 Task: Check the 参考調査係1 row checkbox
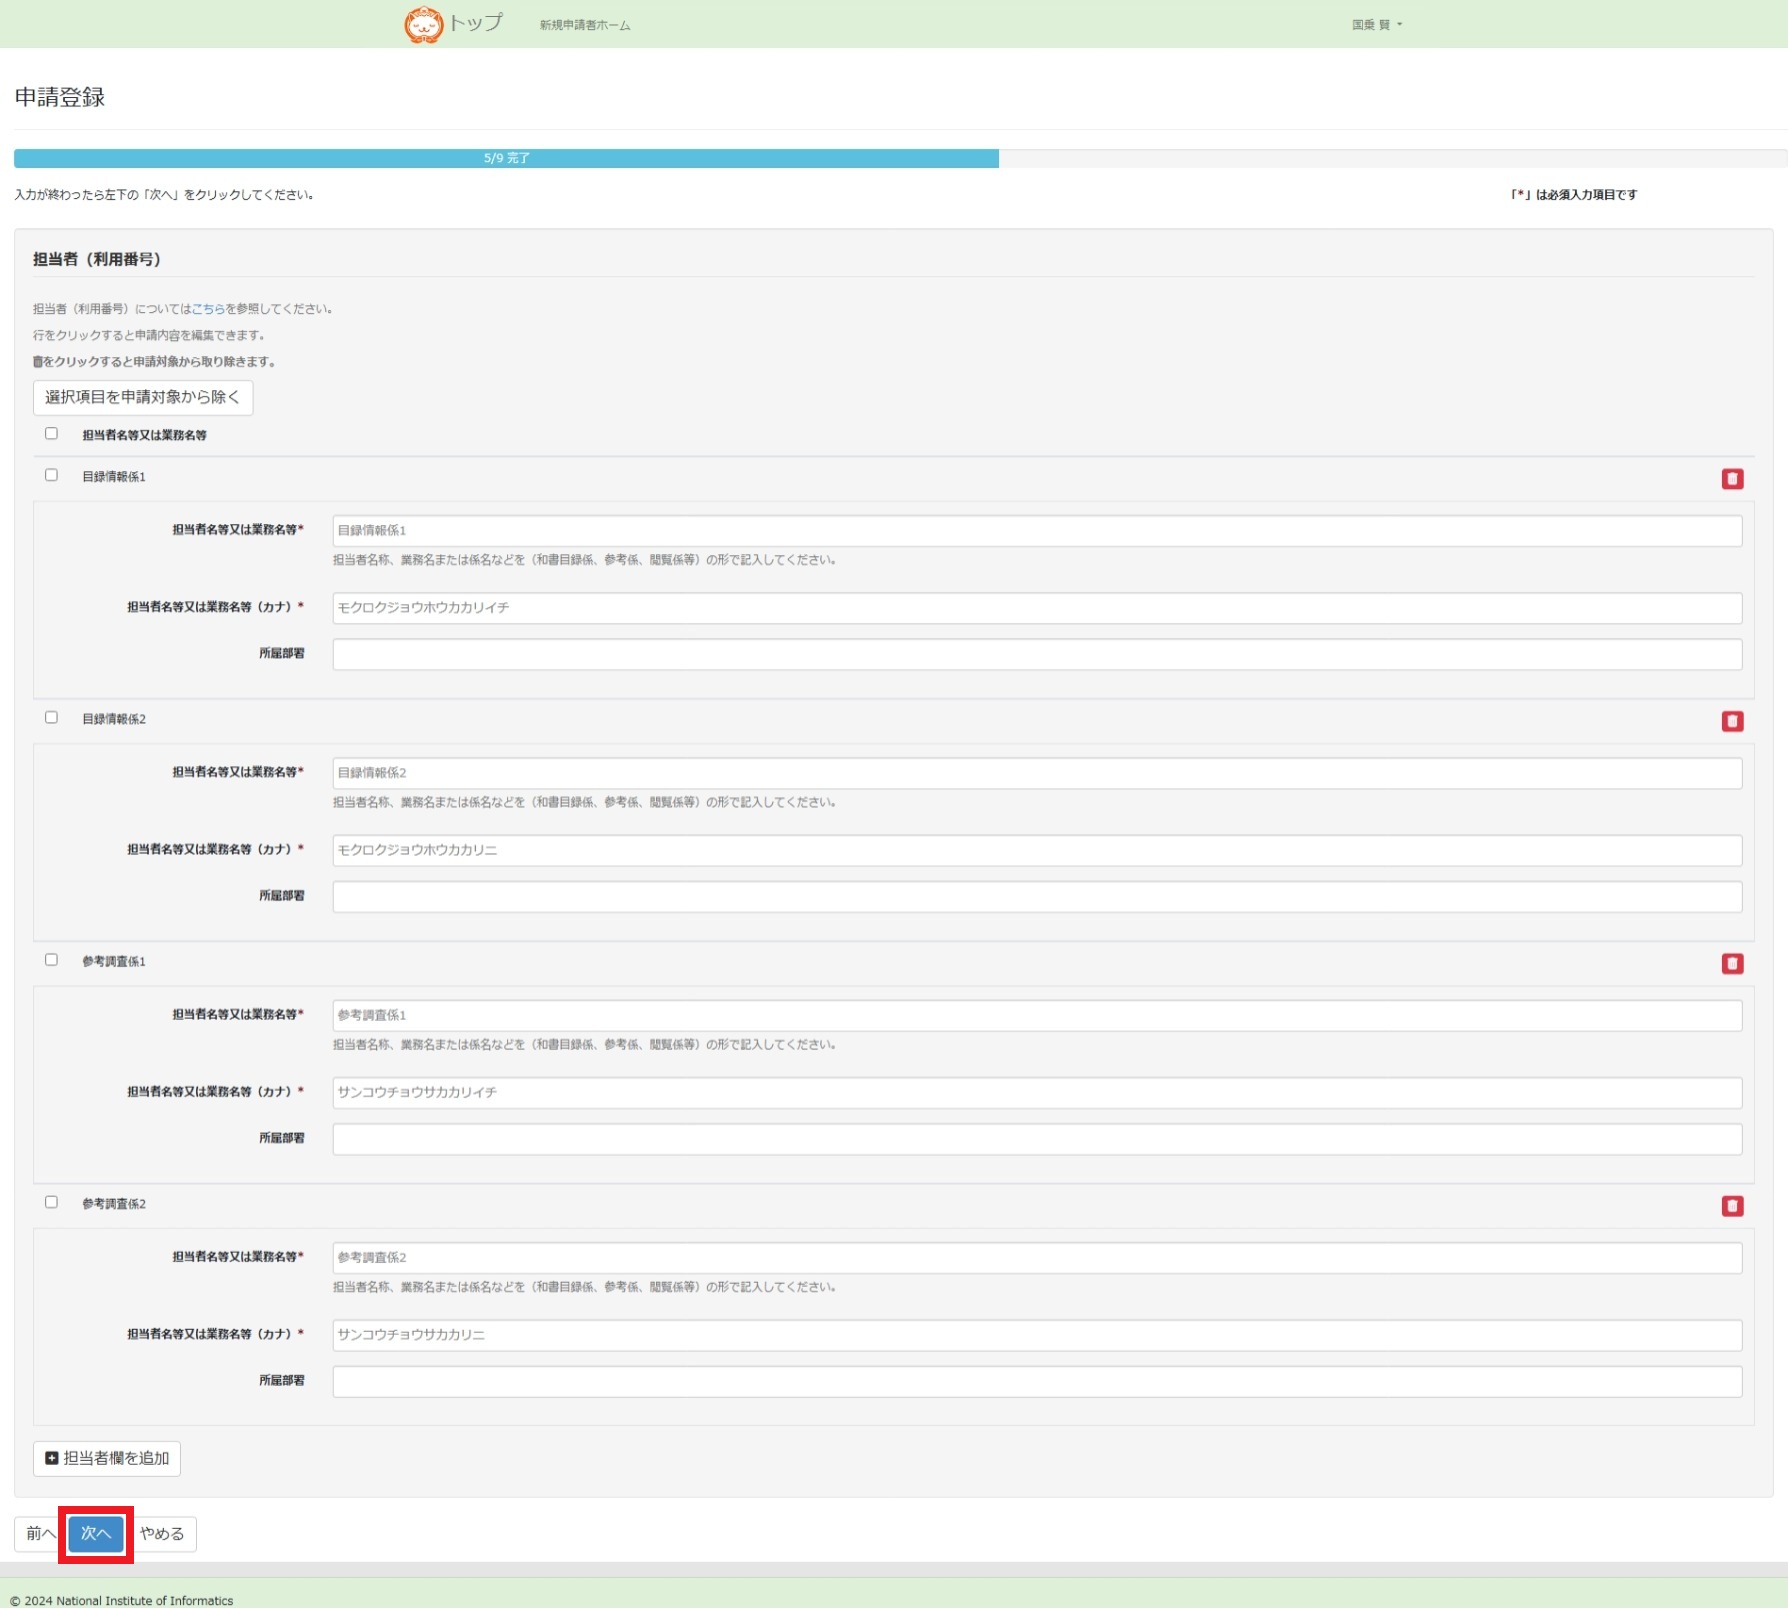51,960
